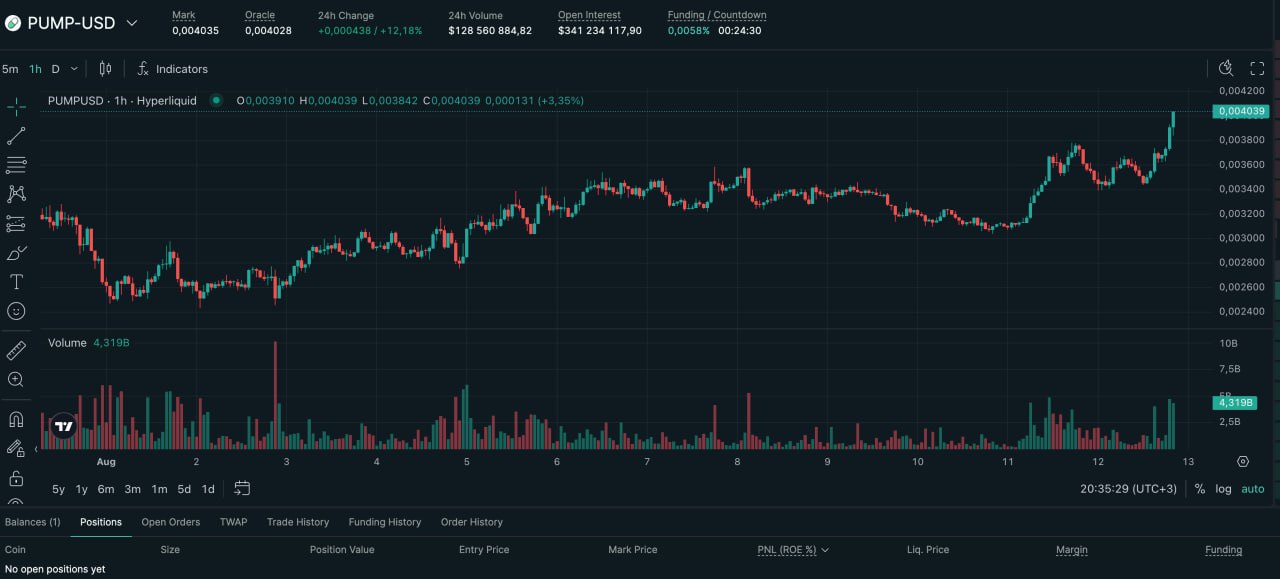Viewport: 1280px width, 579px height.
Task: Click the volume value tag 4,319B
Action: [1234, 402]
